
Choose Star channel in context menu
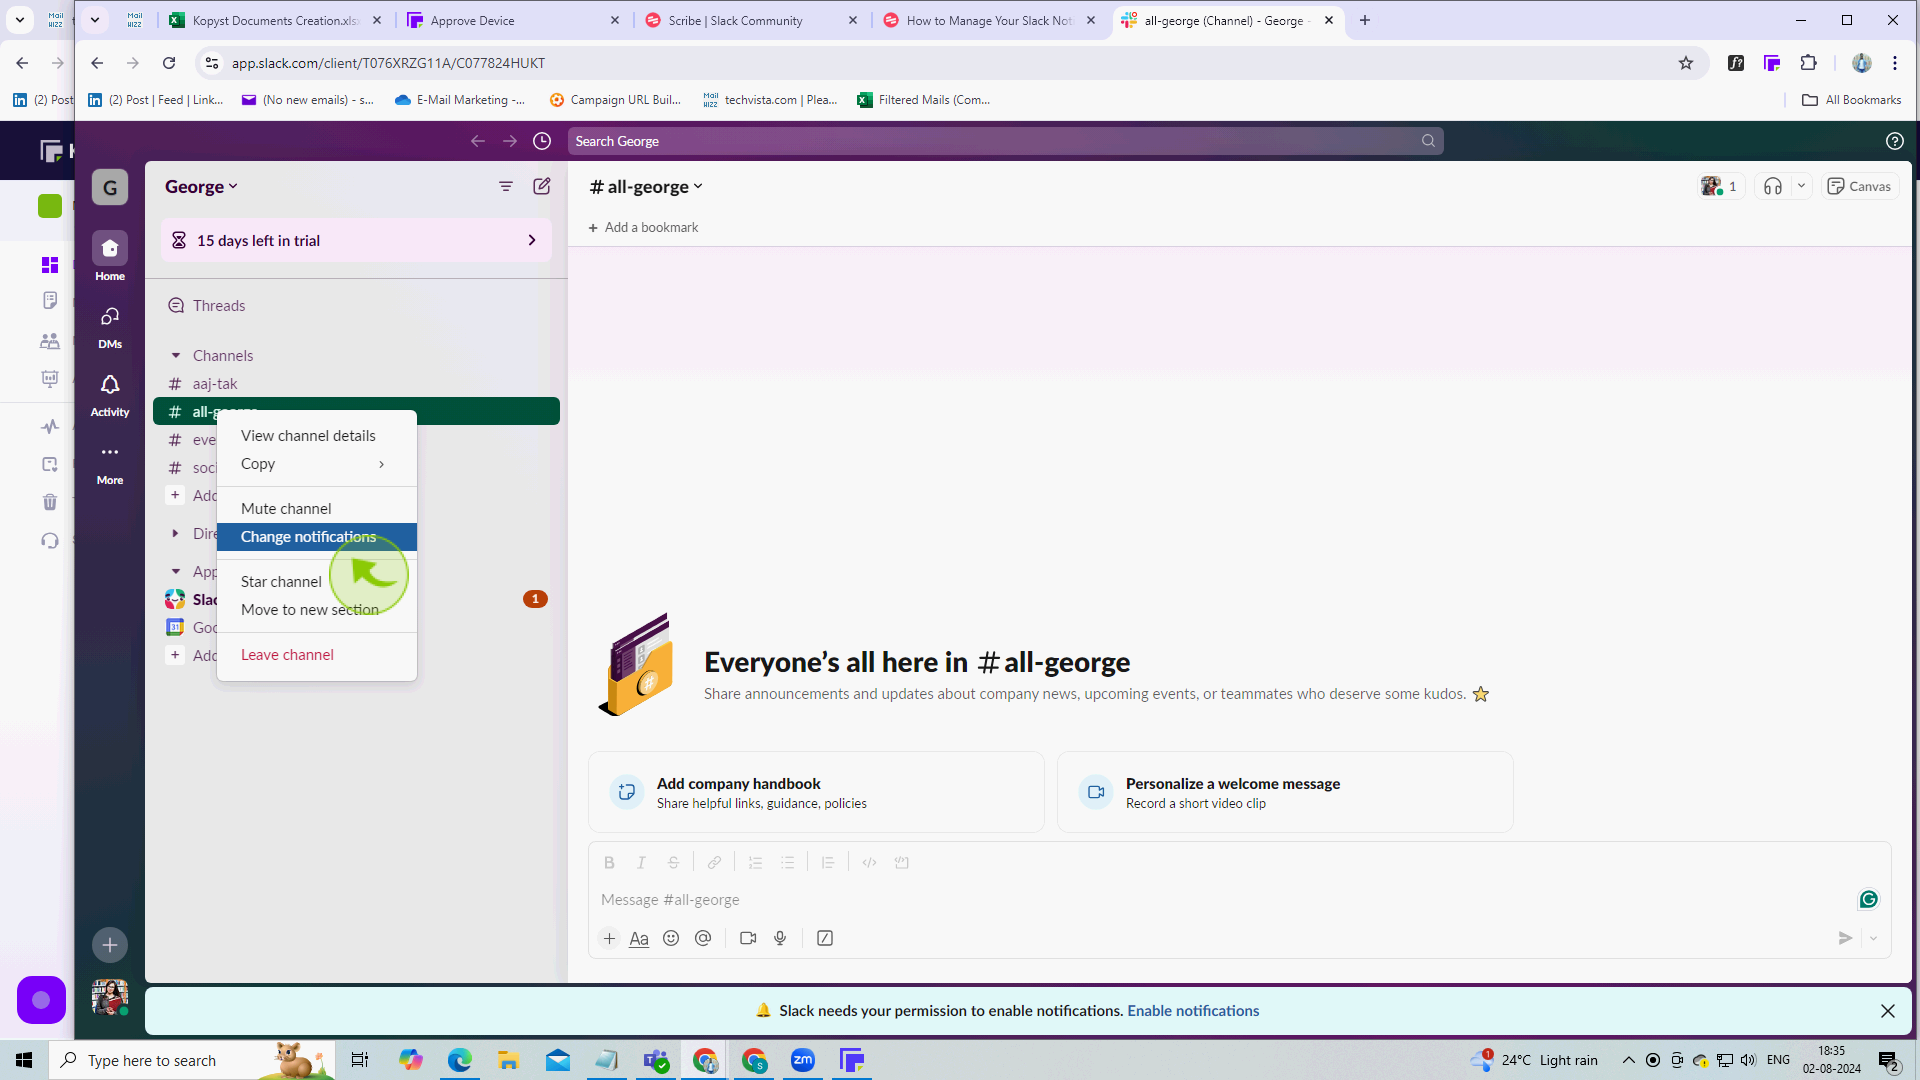316,582
